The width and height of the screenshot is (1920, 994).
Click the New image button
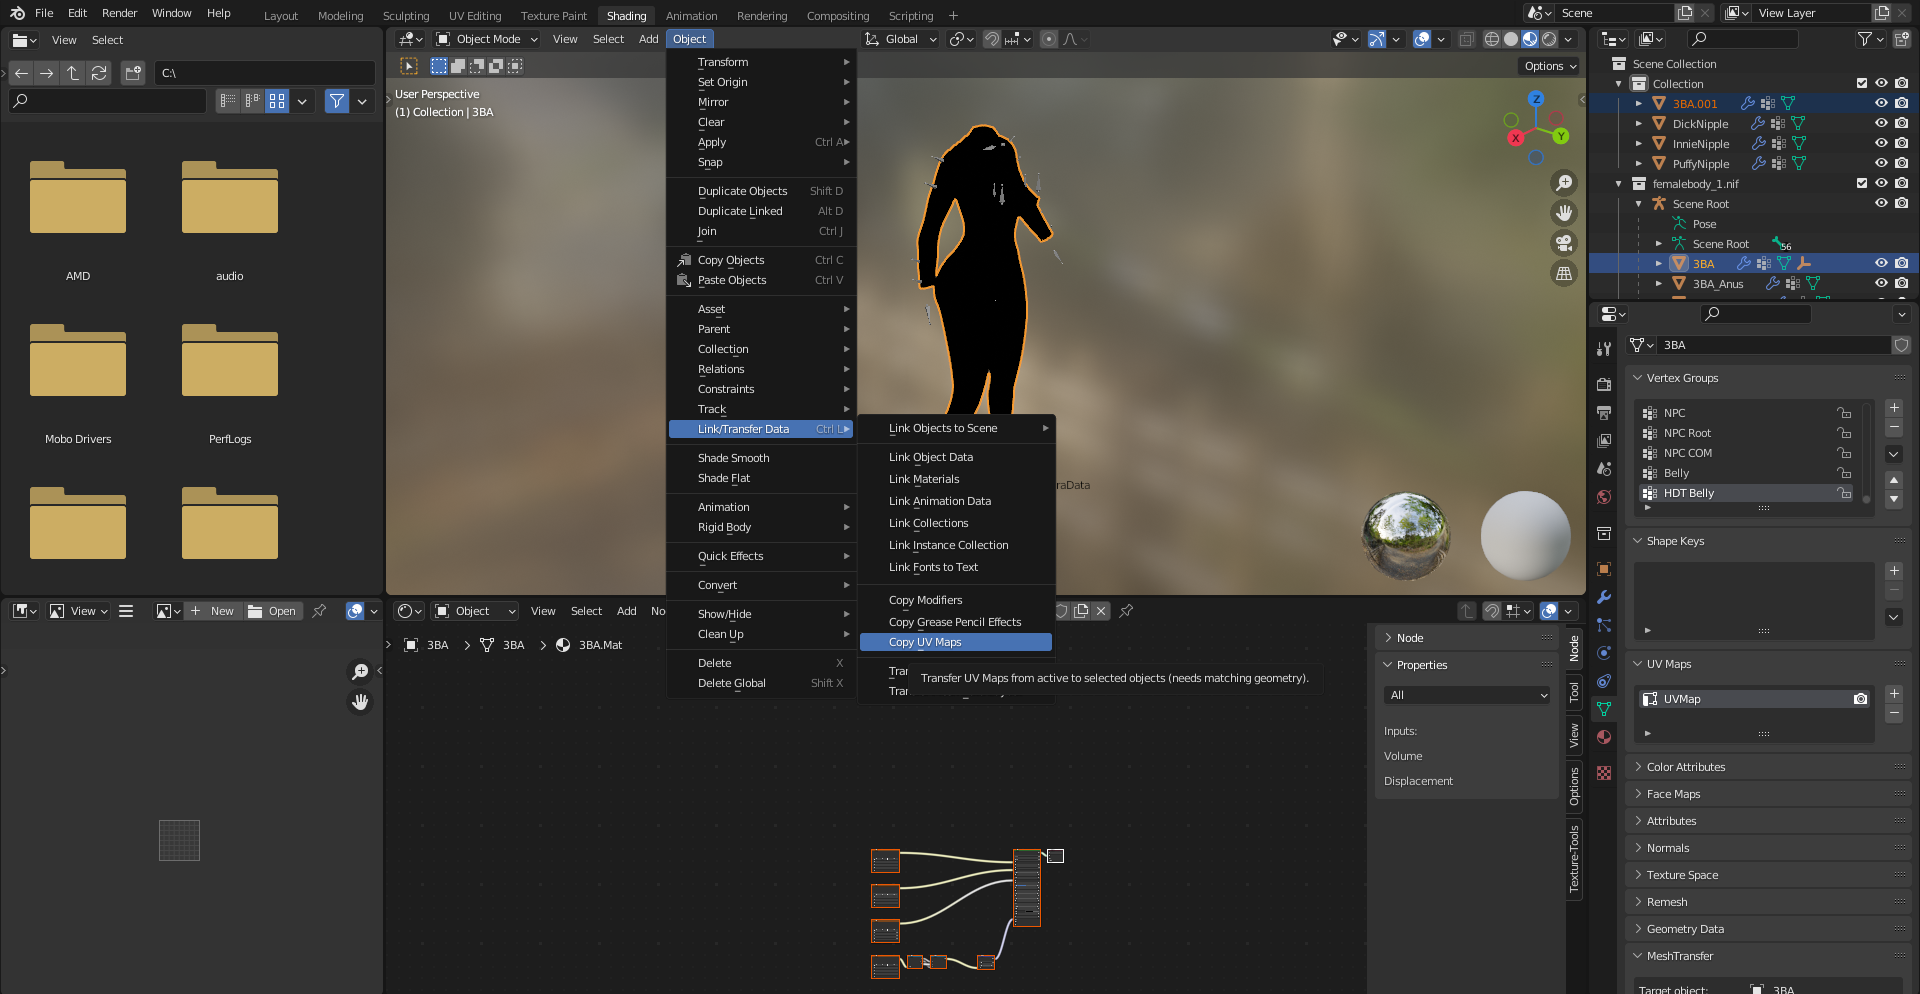pos(214,611)
